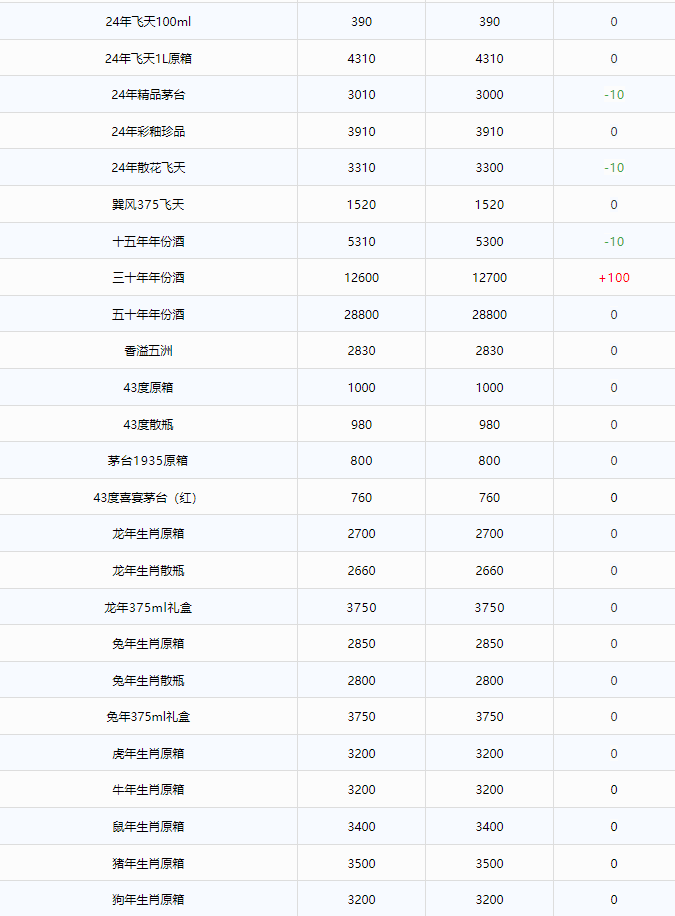This screenshot has height=916, width=675.
Task: Select the 3300 price in 24年散花飞天 row
Action: (489, 168)
